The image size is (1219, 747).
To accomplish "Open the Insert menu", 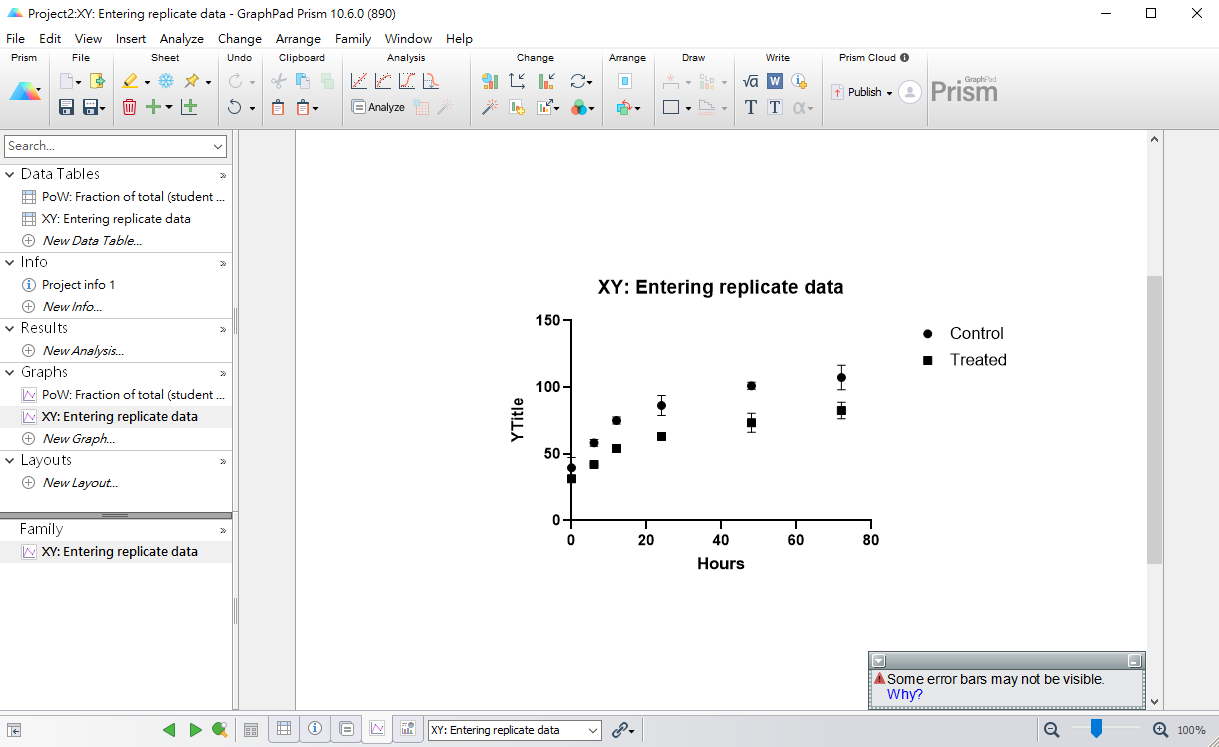I will pyautogui.click(x=131, y=38).
